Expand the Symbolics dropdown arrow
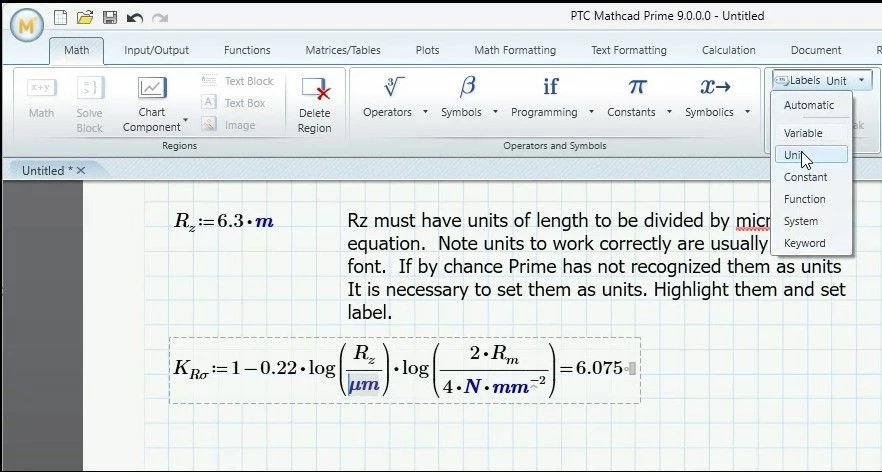Screen dimensions: 882x472 pos(747,112)
